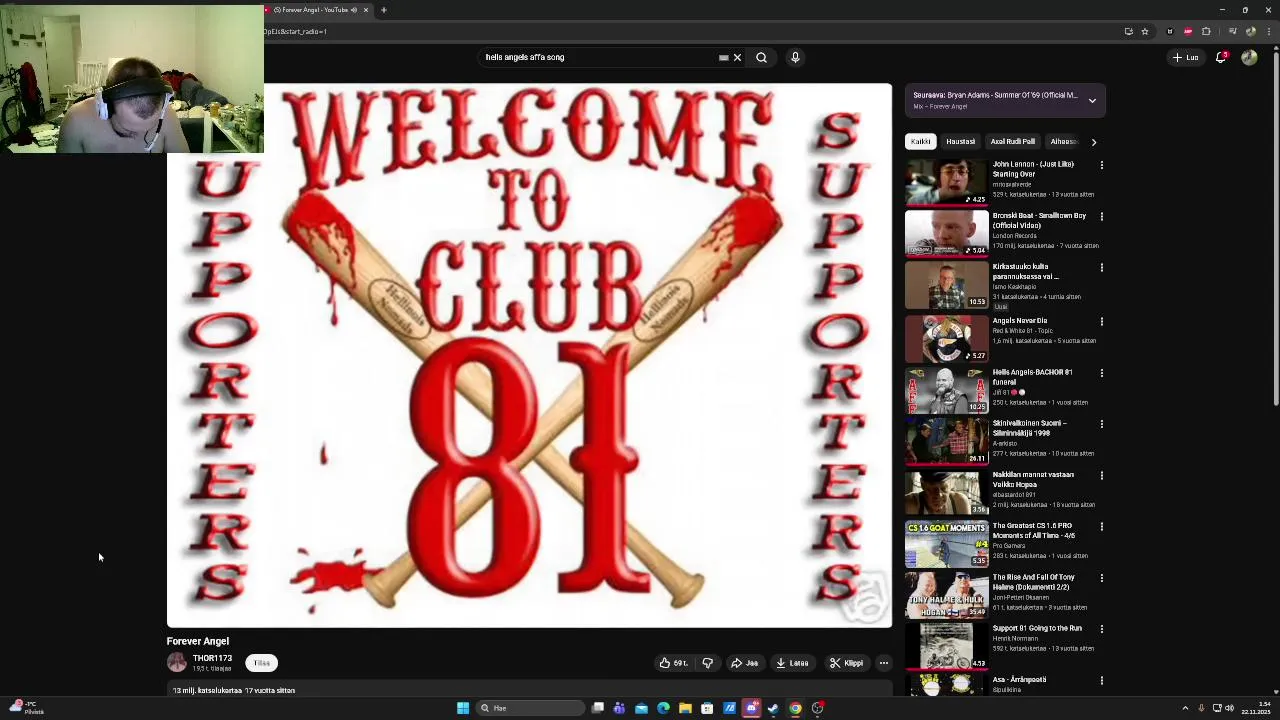Show more filter chips with right arrow

(x=1093, y=141)
